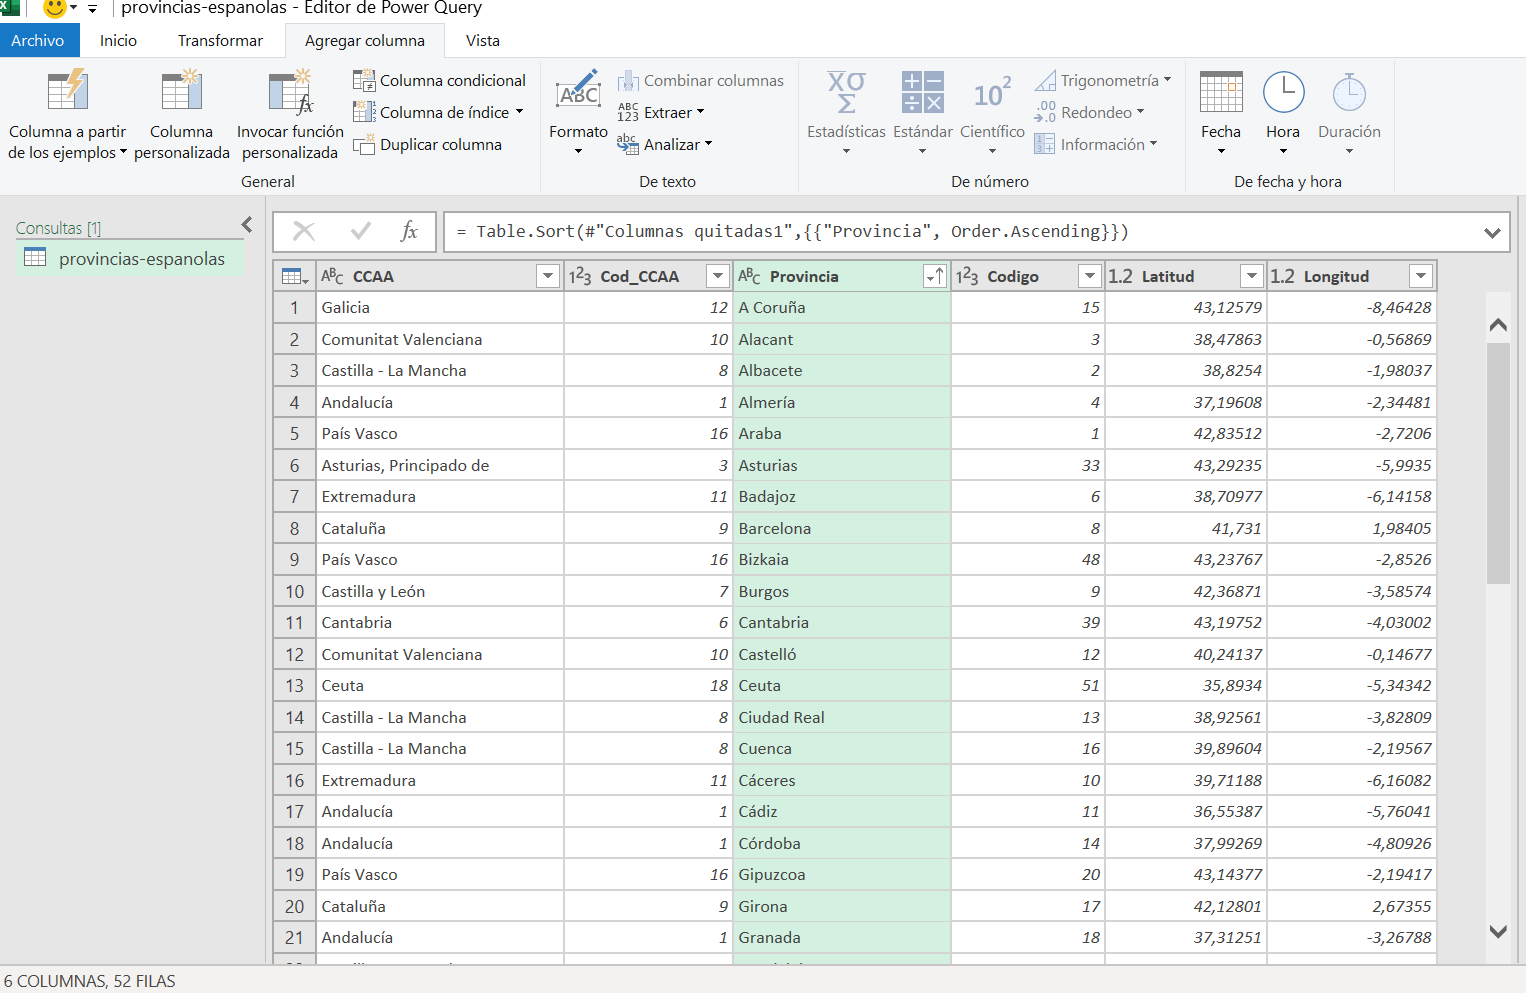Cancel formula edit with X icon

tap(304, 232)
